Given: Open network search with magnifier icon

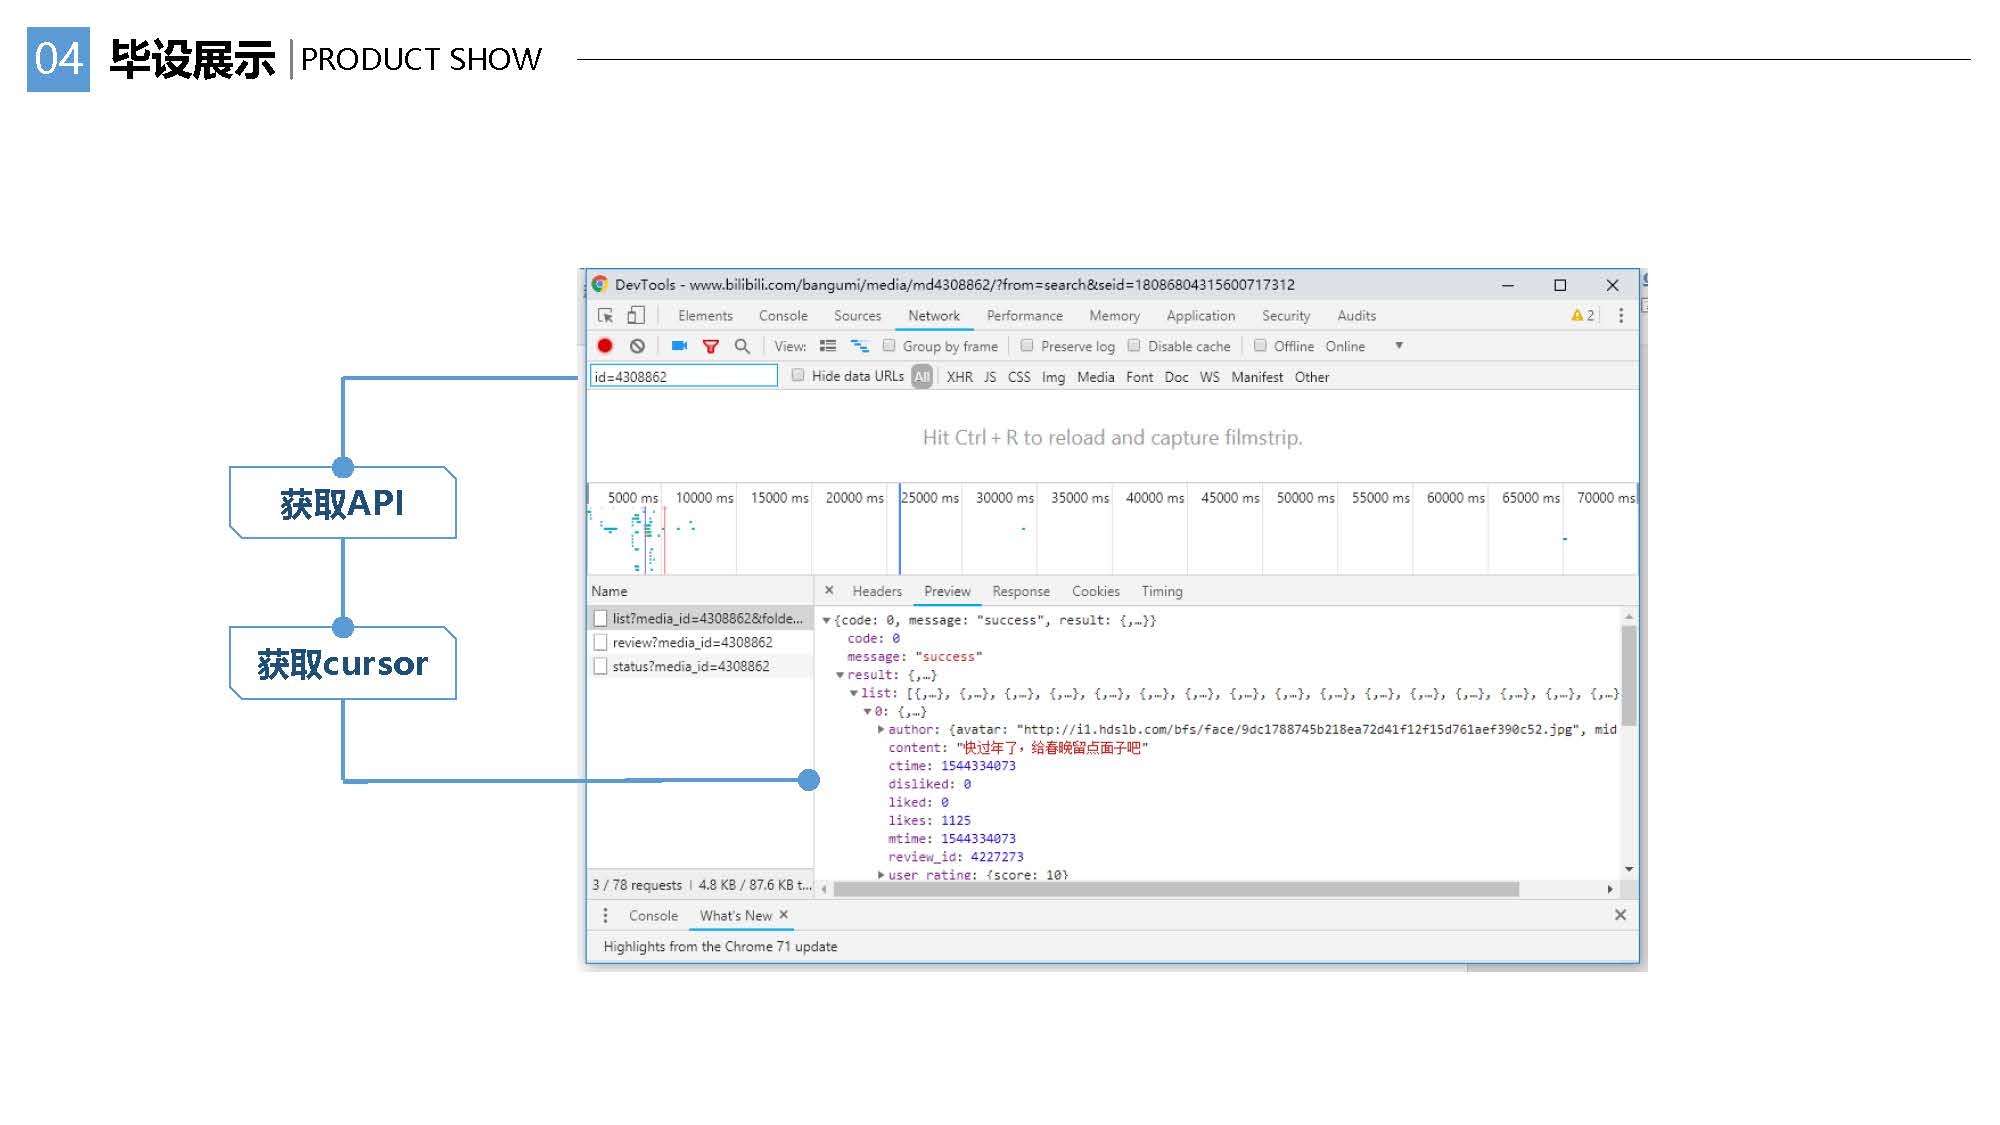Looking at the screenshot, I should pos(742,346).
